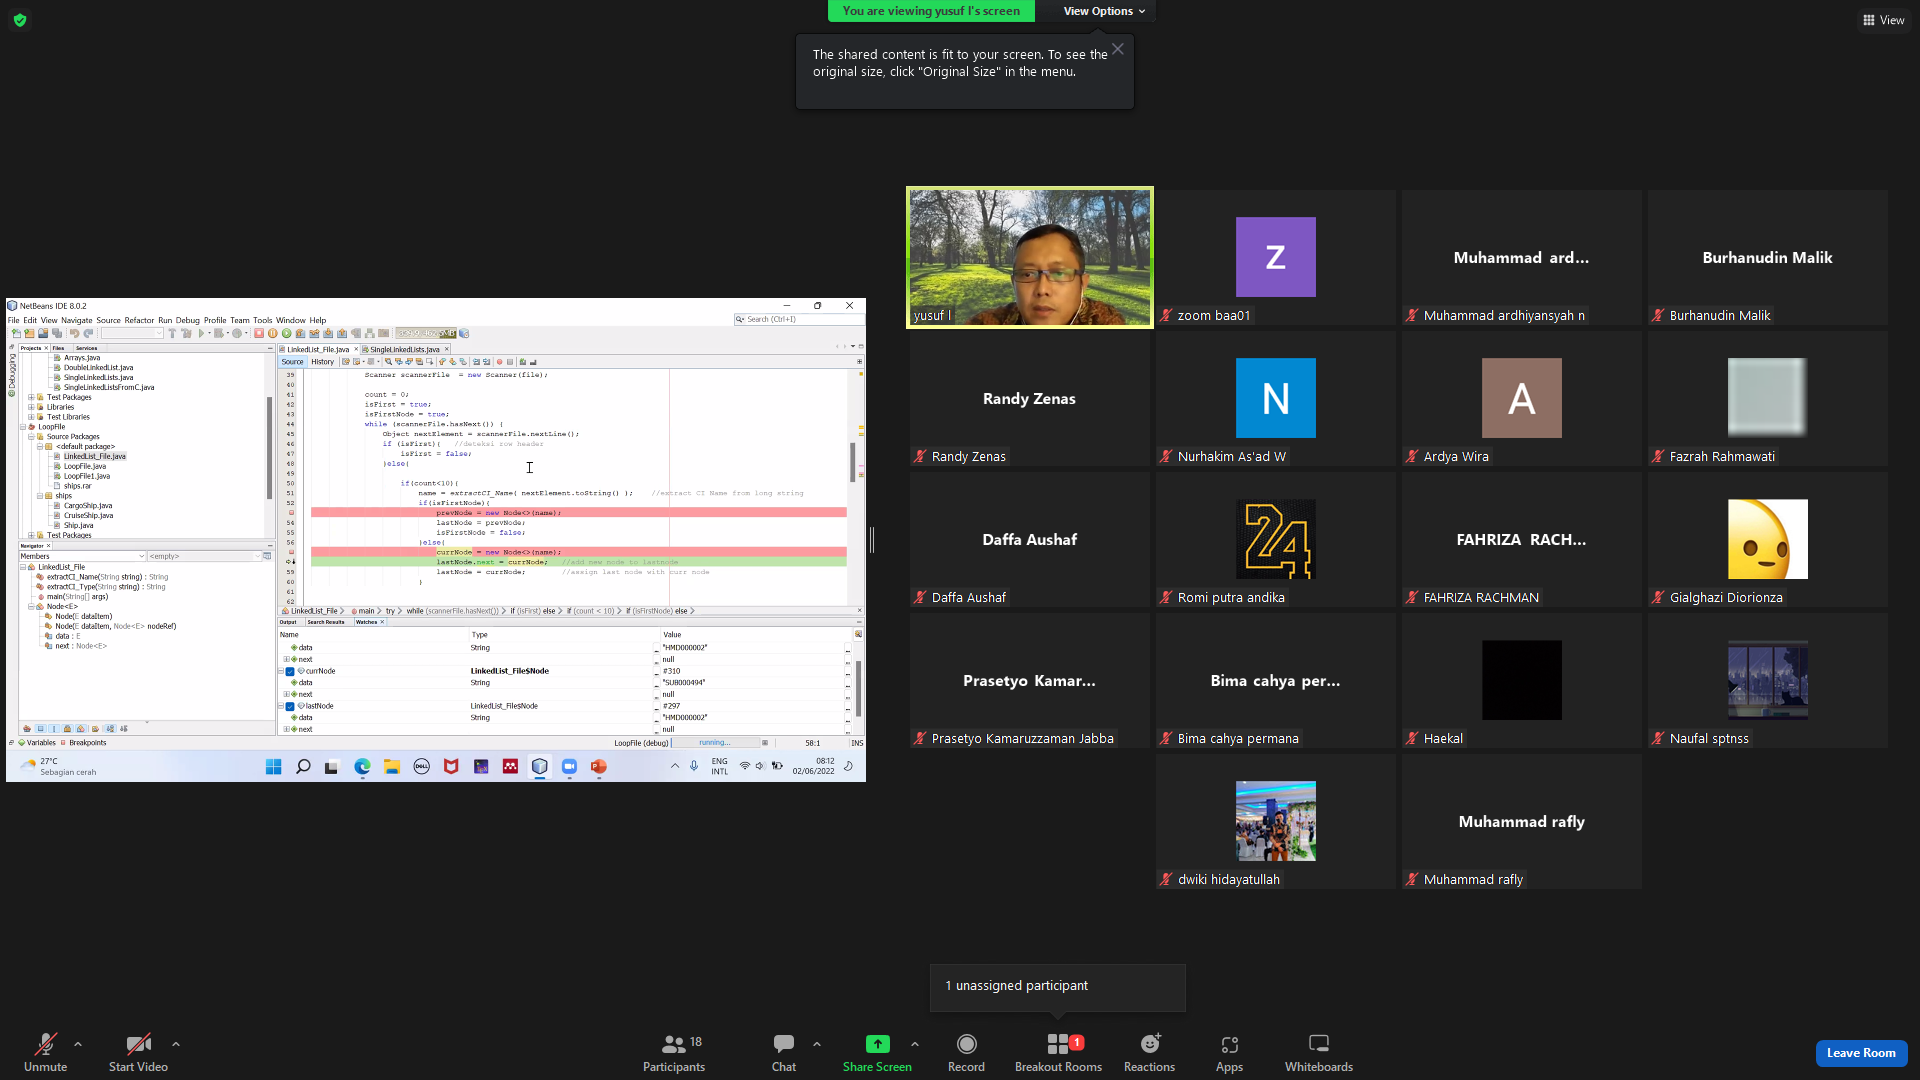The image size is (1920, 1080).
Task: Switch editor to History view toggle
Action: [x=322, y=362]
